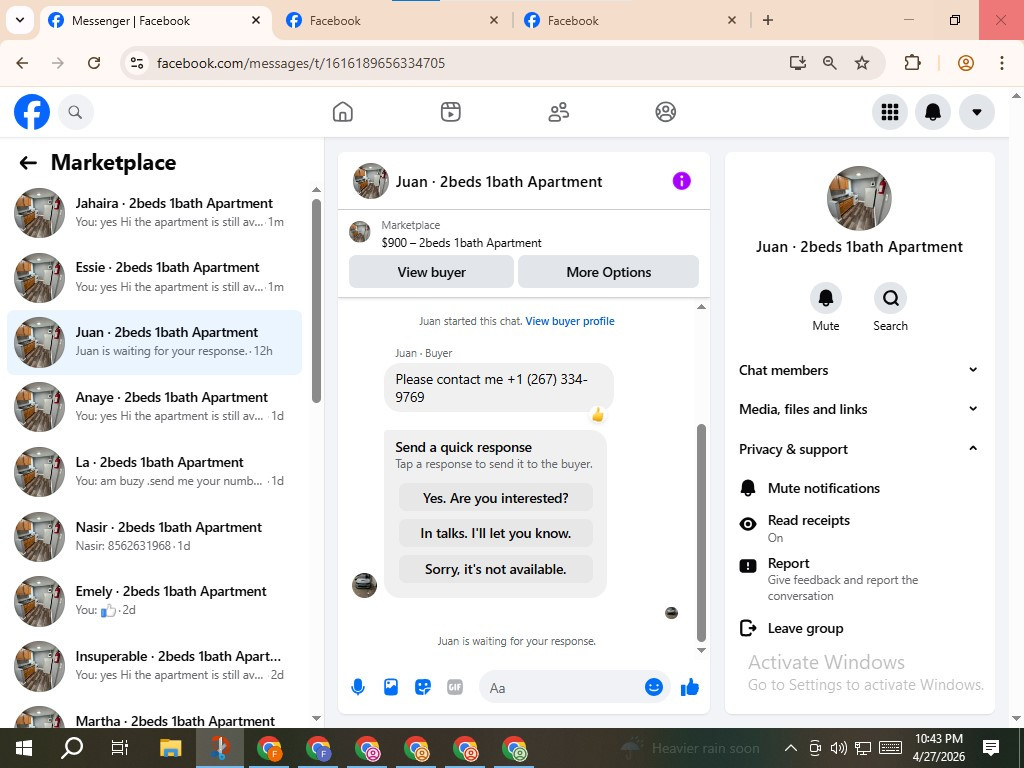Image resolution: width=1024 pixels, height=768 pixels.
Task: Open the Chrome three-dot menu
Action: pyautogui.click(x=1002, y=63)
